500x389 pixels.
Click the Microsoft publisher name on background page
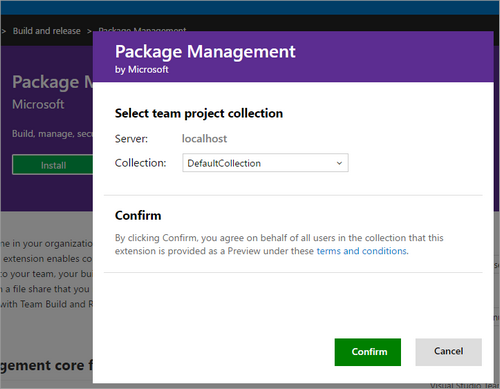(x=38, y=104)
